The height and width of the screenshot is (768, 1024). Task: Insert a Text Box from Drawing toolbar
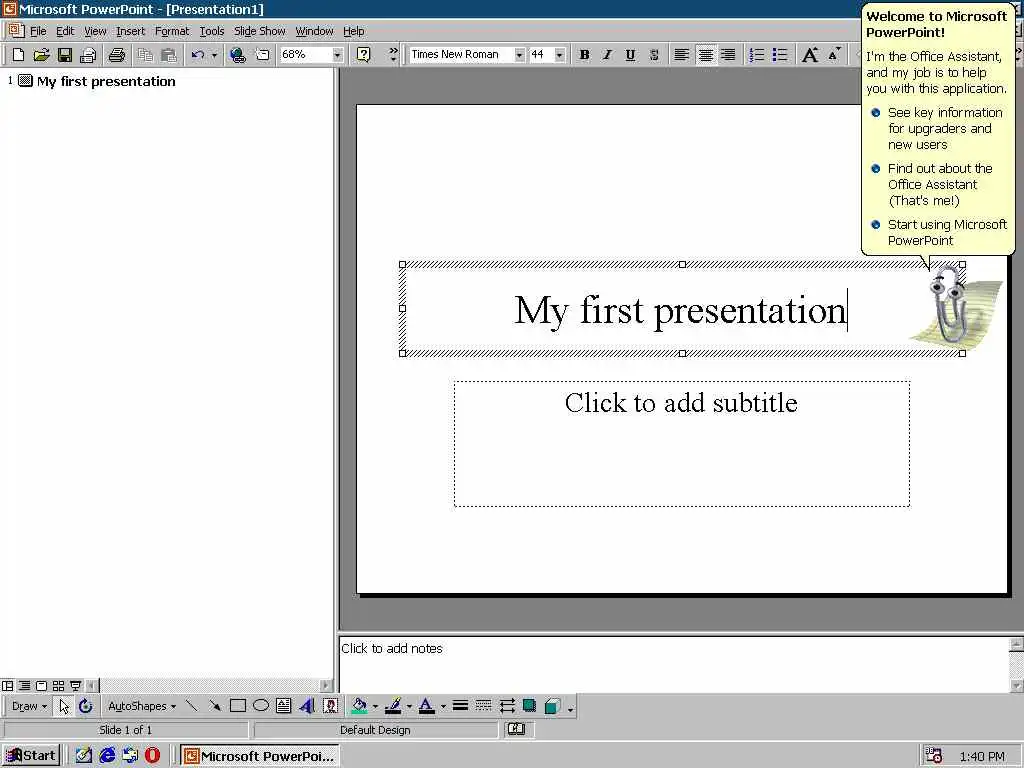point(283,706)
